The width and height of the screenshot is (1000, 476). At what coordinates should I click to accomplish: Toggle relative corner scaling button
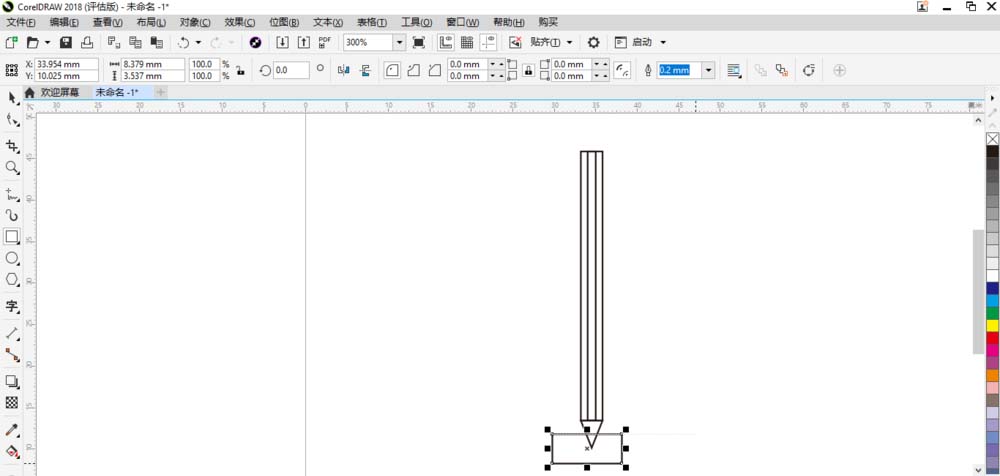622,70
